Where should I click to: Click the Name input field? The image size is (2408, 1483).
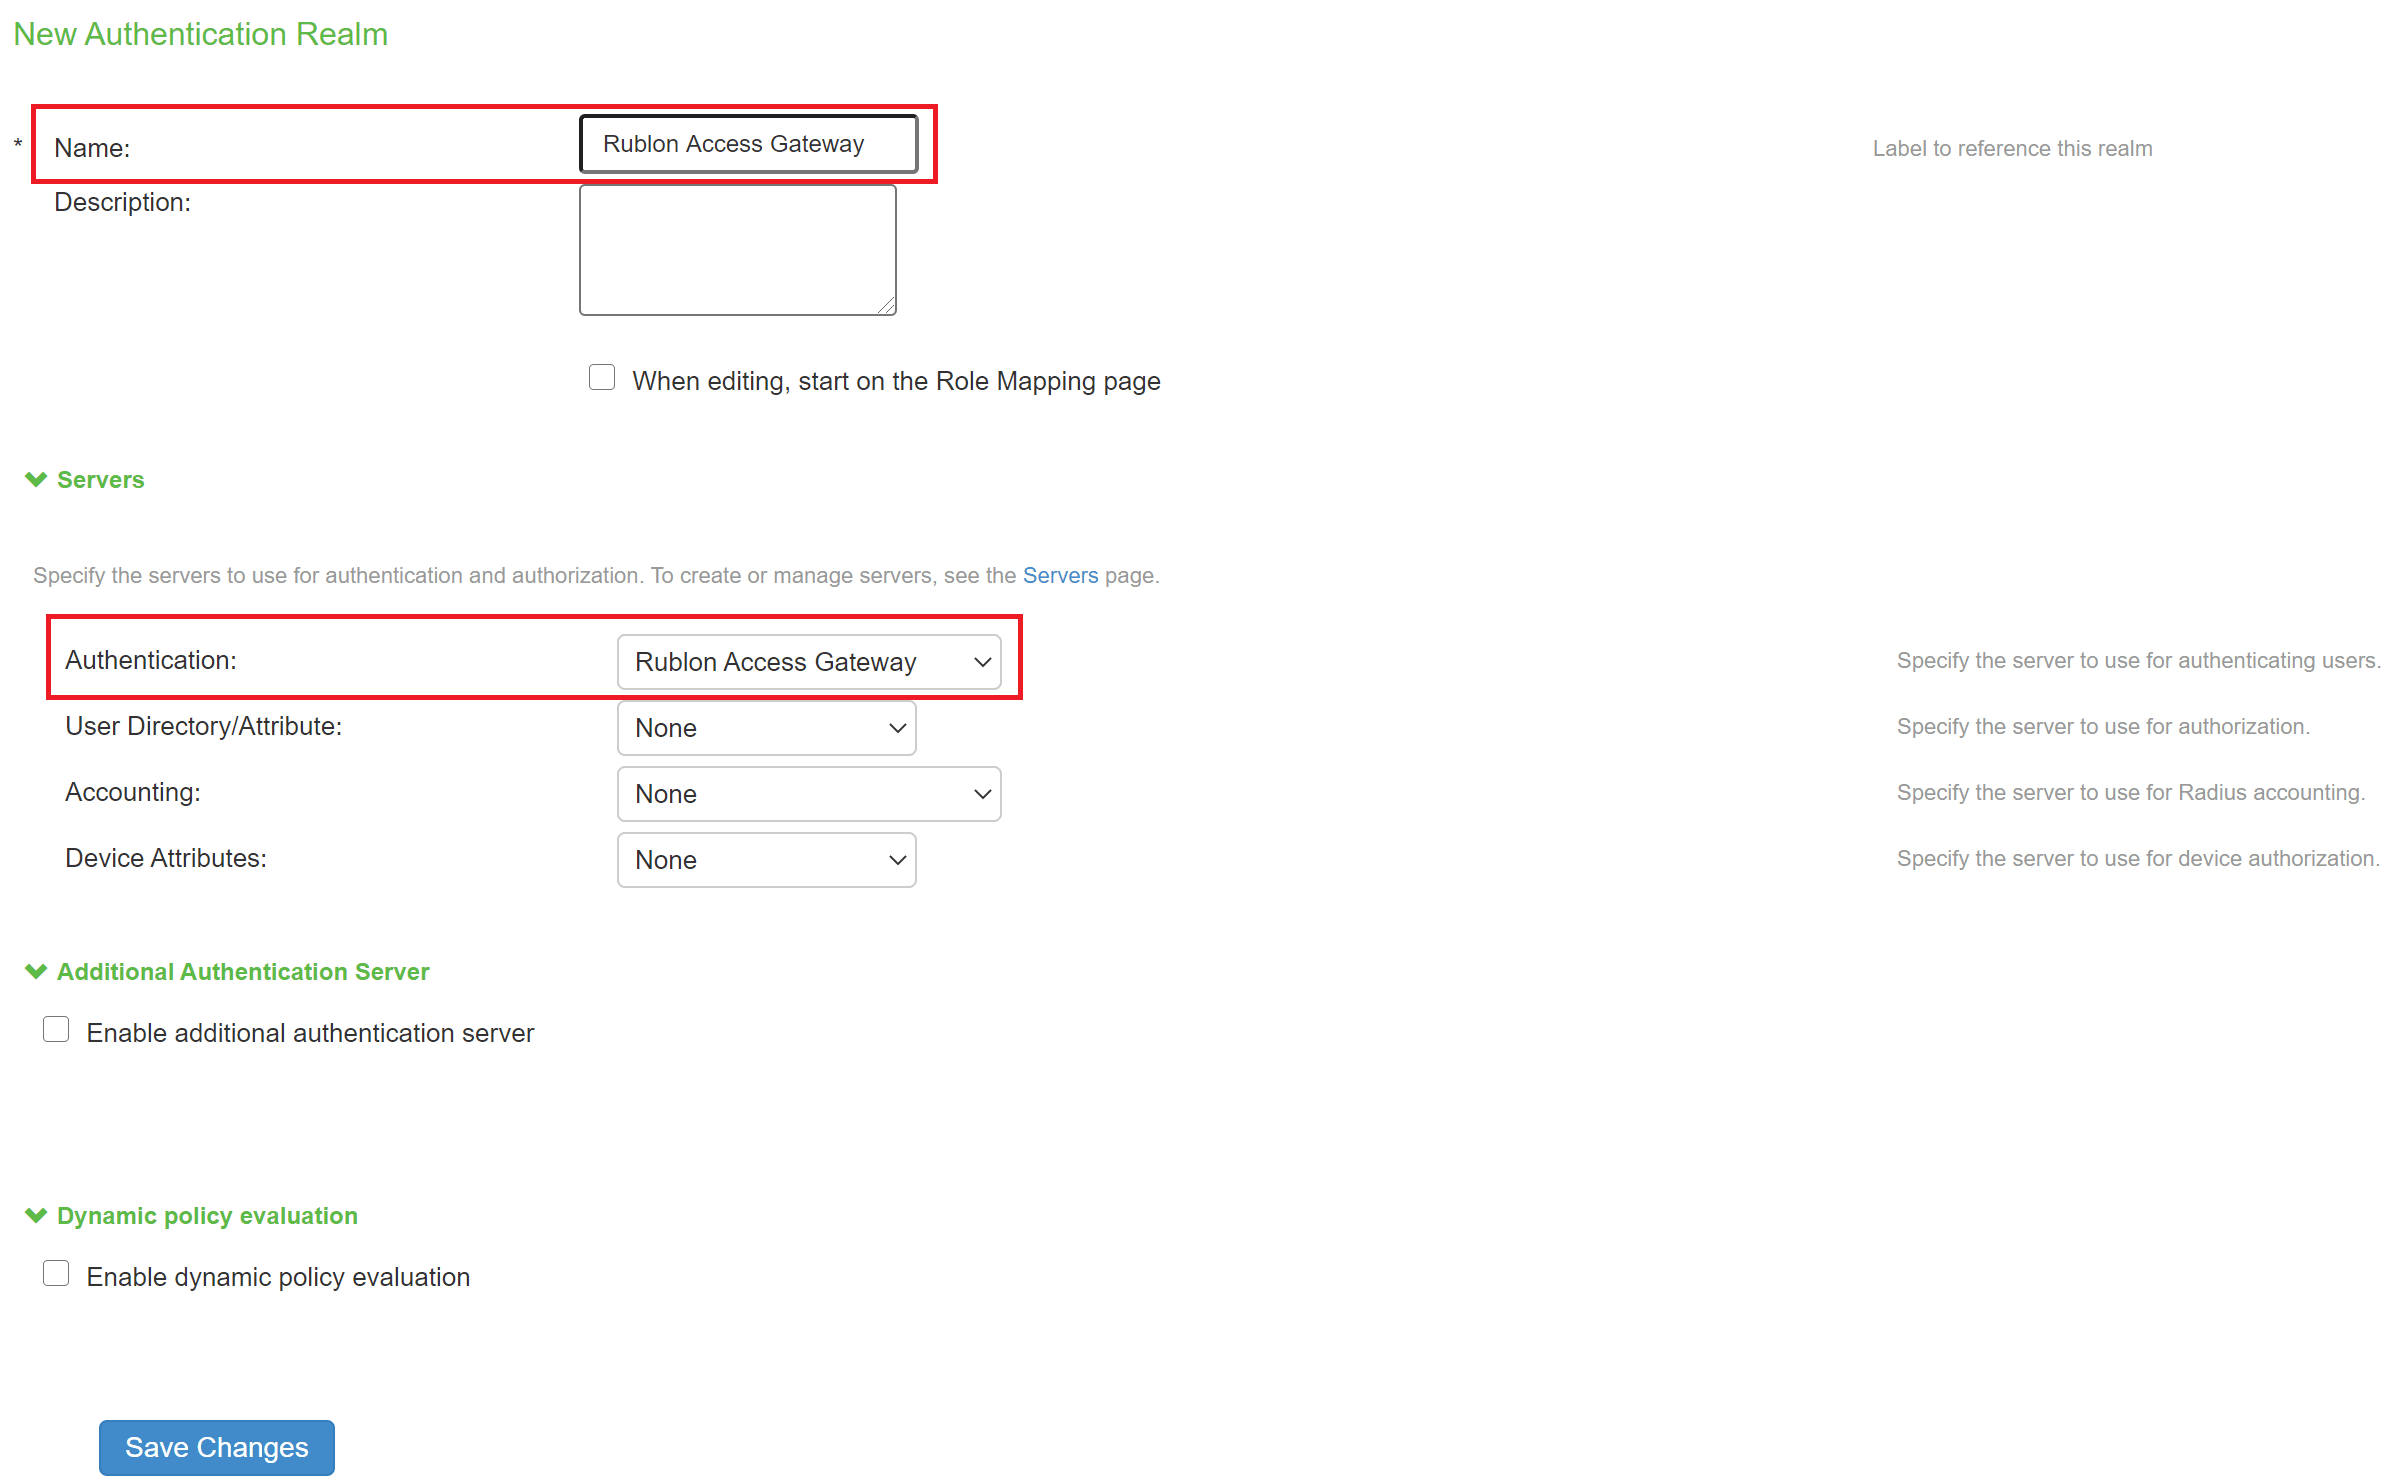[x=748, y=144]
